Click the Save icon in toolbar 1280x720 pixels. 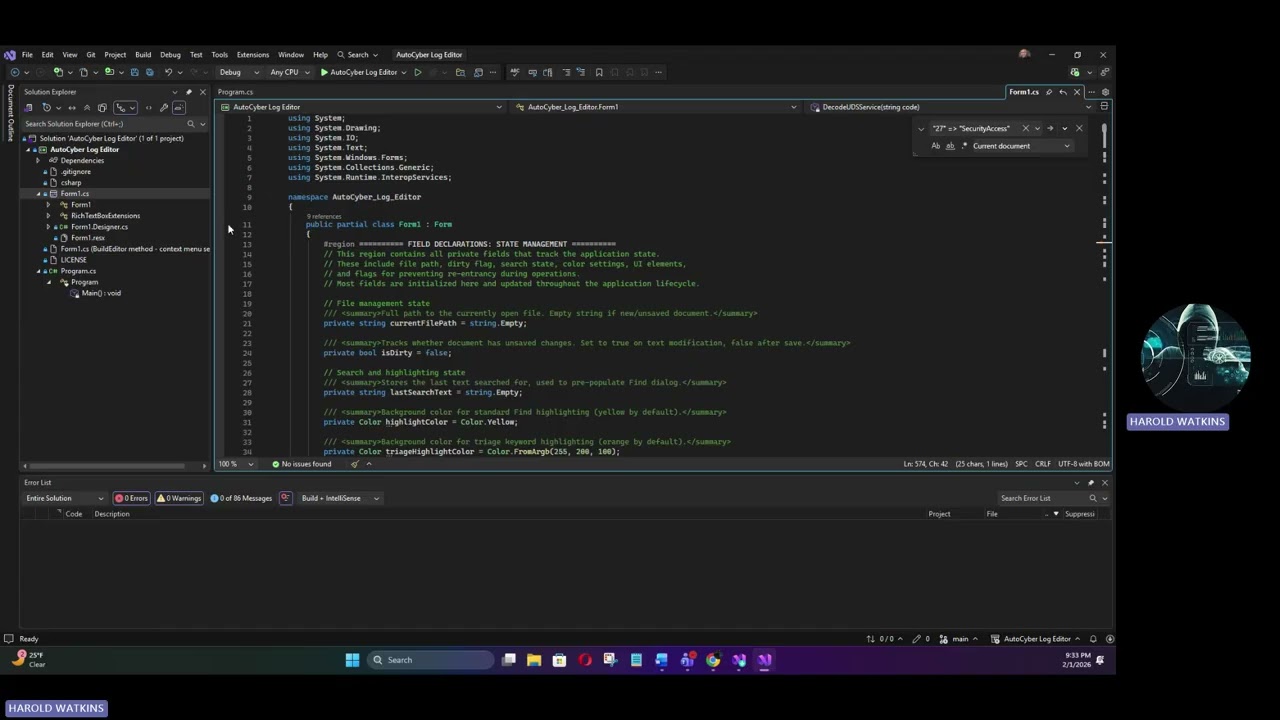tap(135, 72)
